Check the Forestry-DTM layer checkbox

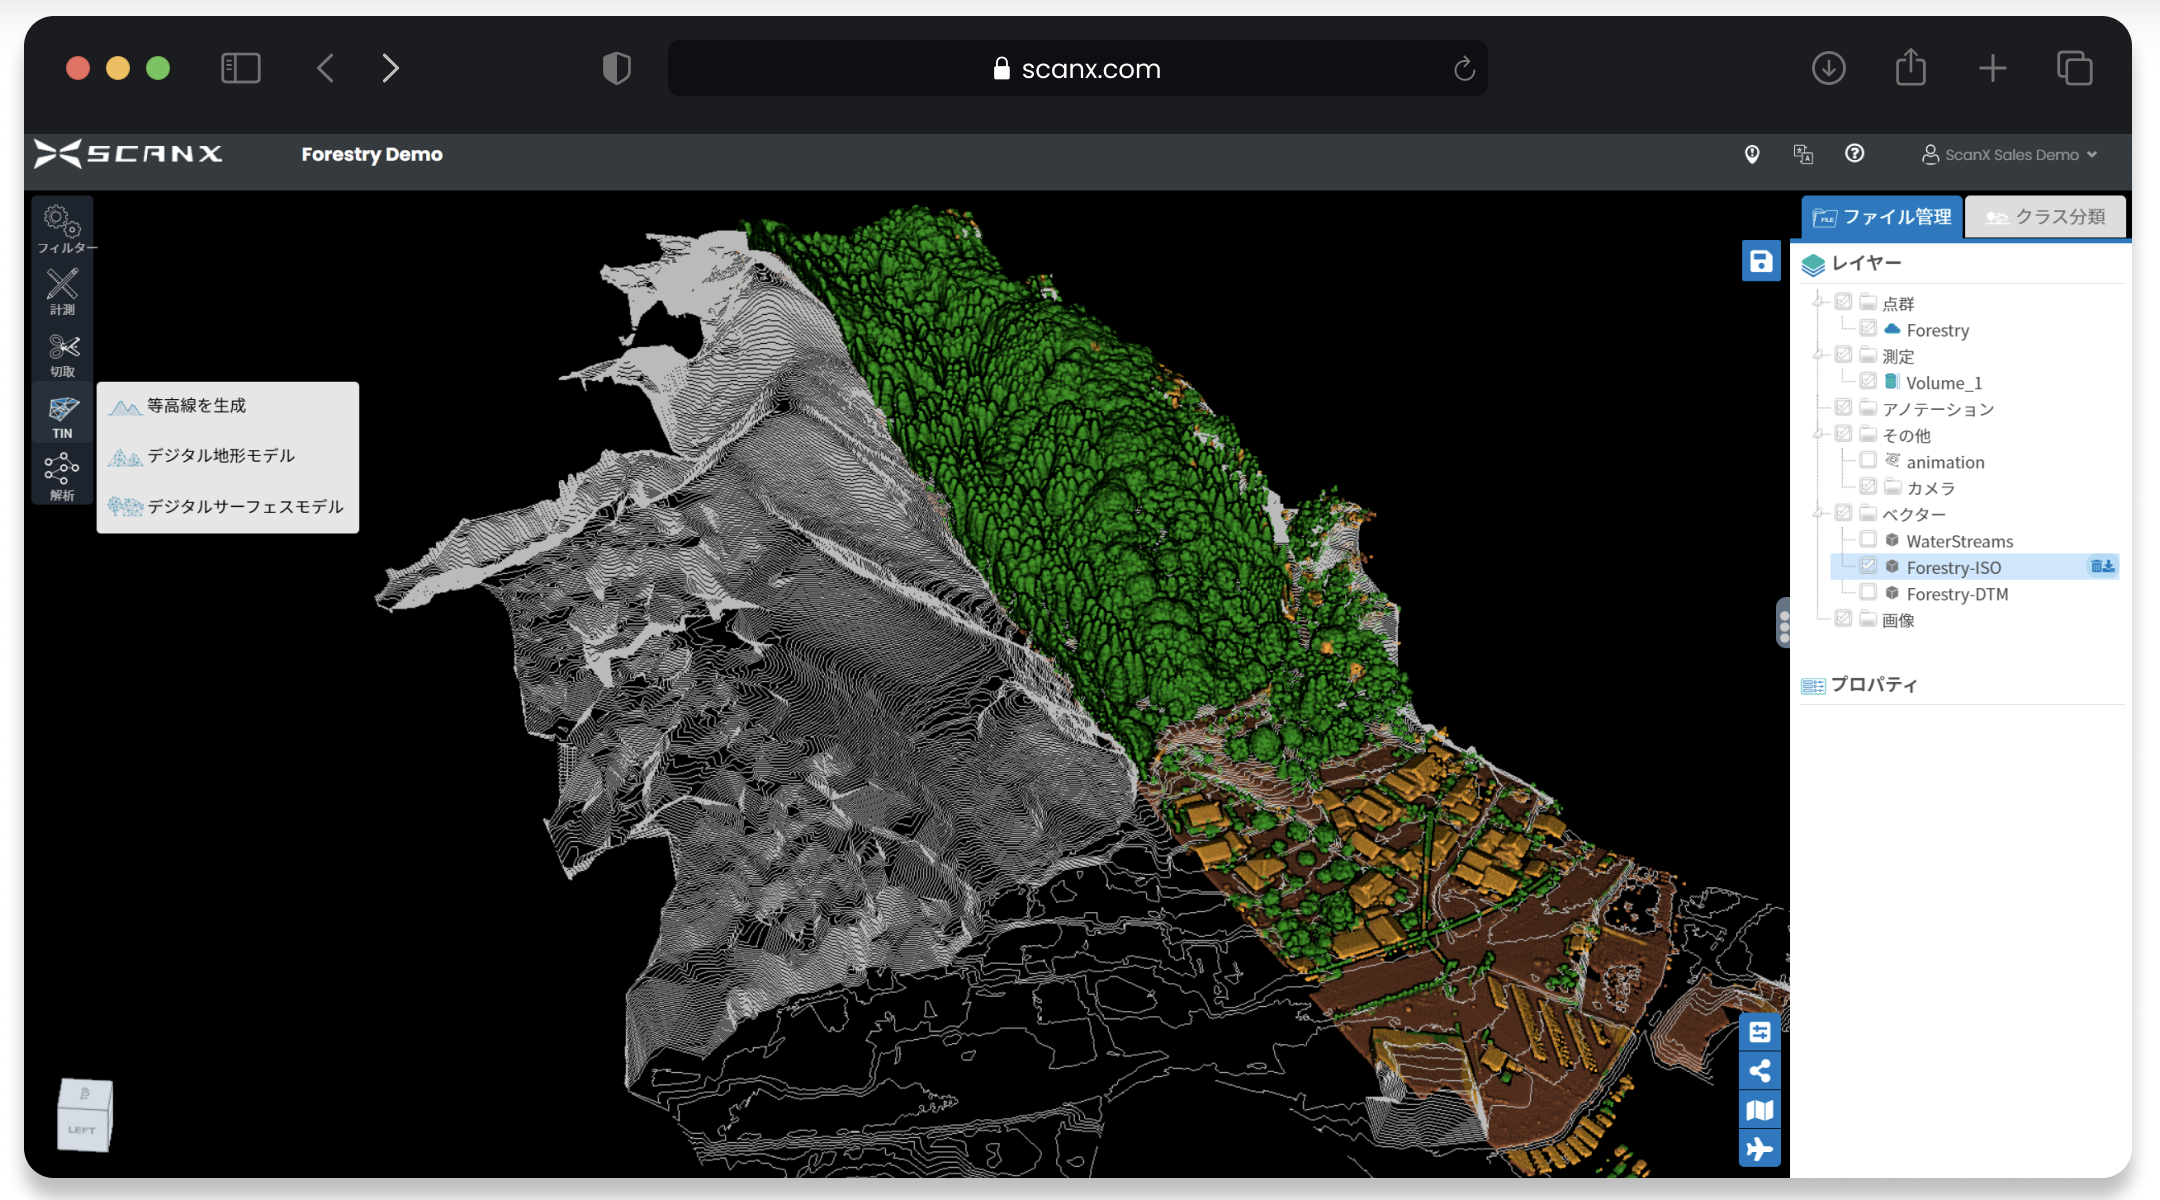pos(1867,593)
